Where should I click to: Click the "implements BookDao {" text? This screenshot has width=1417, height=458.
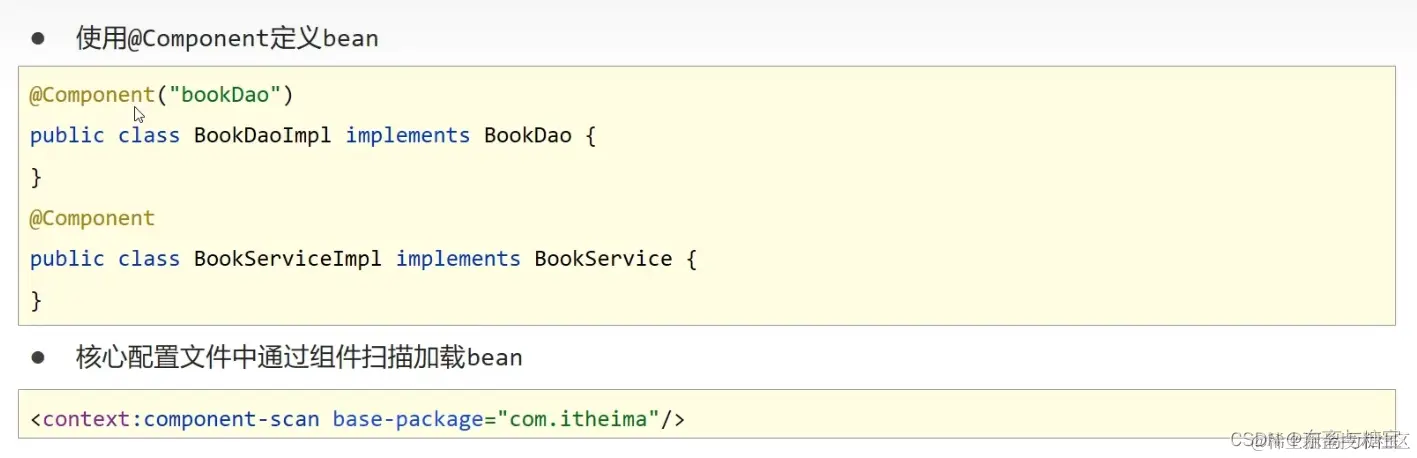(x=471, y=135)
